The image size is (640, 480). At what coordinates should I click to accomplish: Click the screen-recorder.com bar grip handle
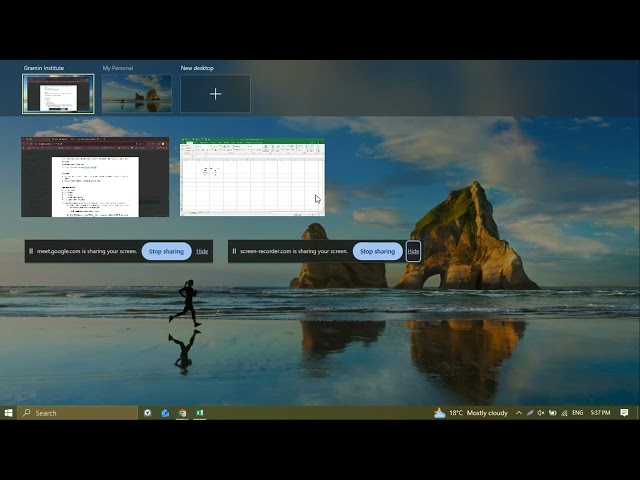tap(234, 251)
